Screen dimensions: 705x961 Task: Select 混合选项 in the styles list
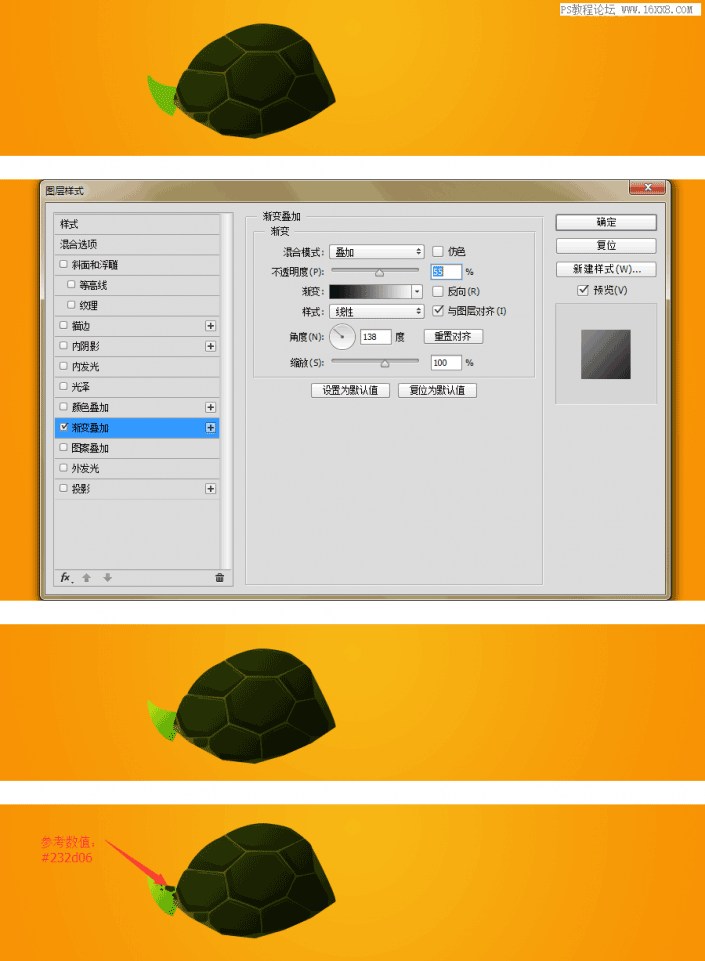[136, 244]
